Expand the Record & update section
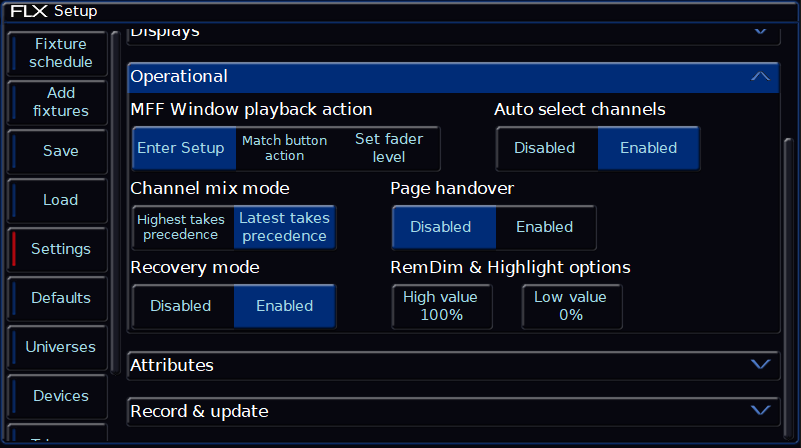Viewport: 801px width, 448px height. (454, 411)
